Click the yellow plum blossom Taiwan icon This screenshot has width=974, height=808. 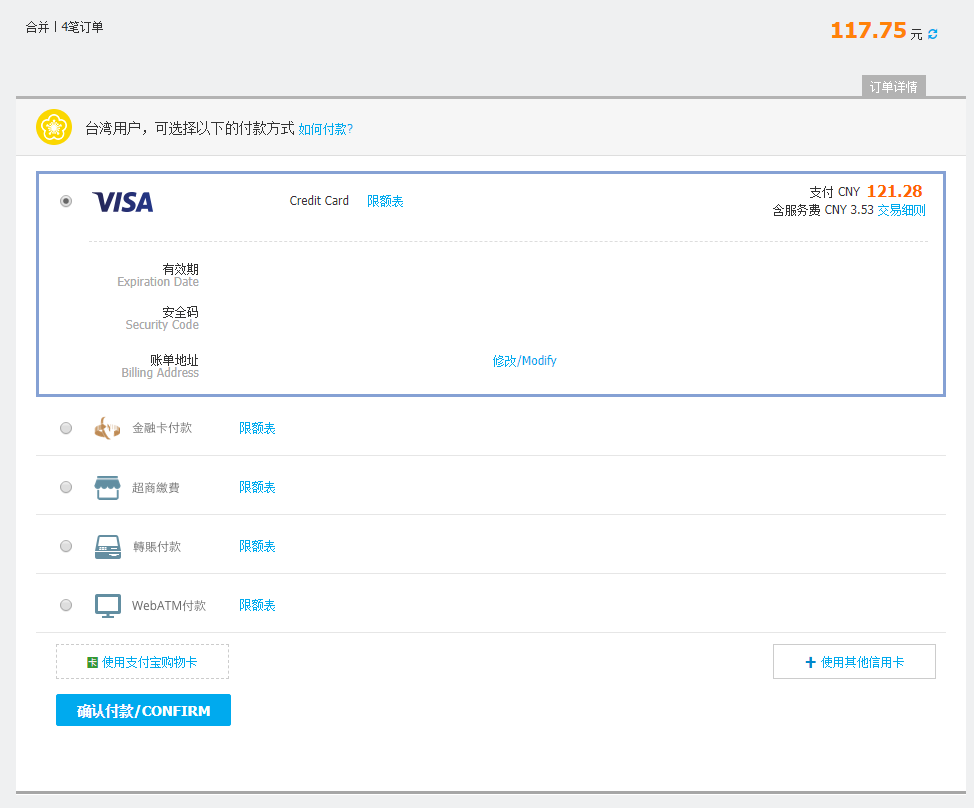tap(54, 127)
